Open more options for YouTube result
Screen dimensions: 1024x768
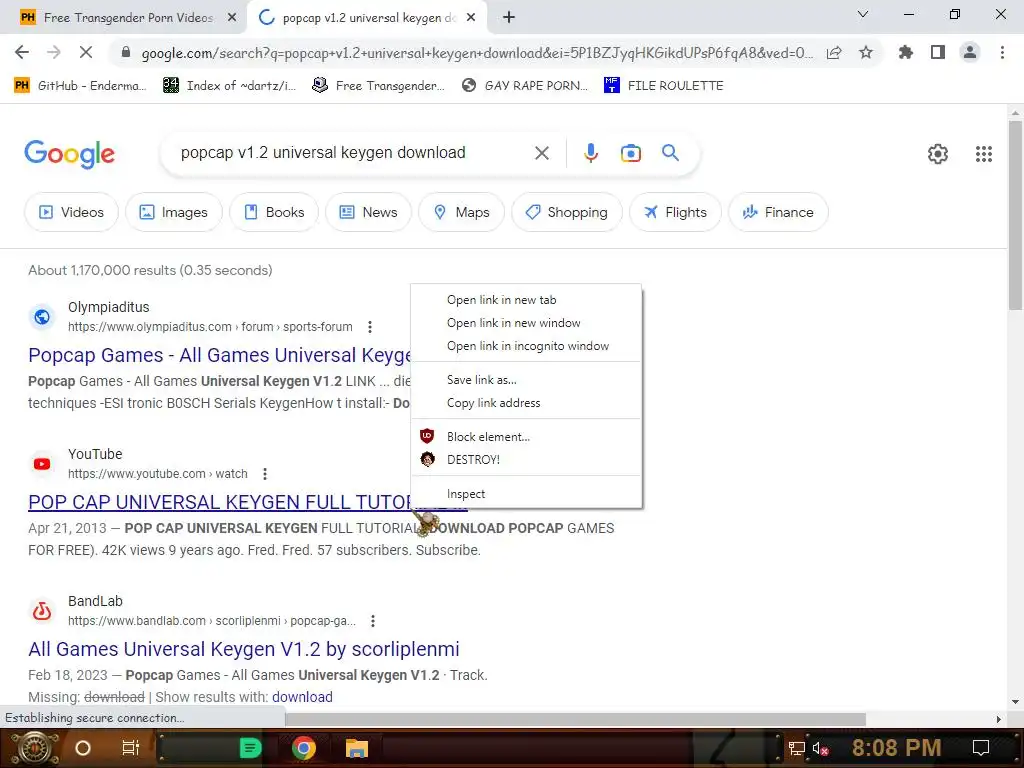pyautogui.click(x=264, y=473)
